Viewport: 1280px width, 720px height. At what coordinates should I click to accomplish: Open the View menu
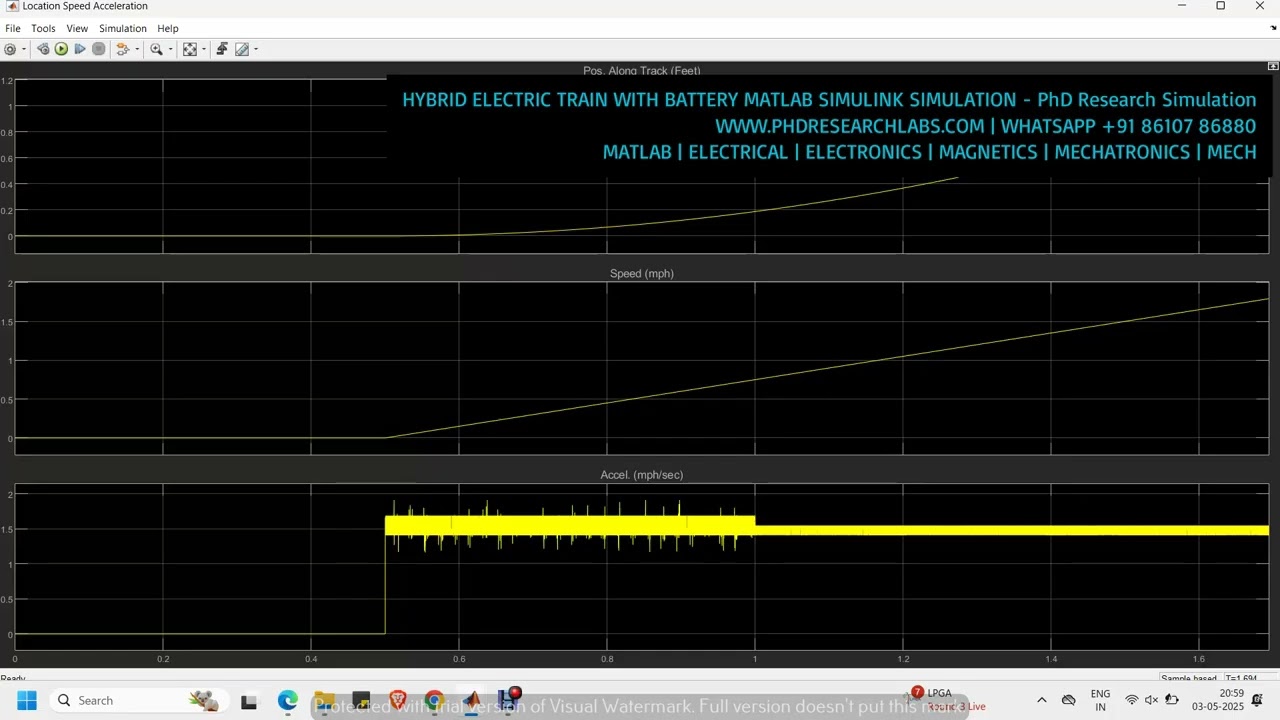pyautogui.click(x=77, y=28)
